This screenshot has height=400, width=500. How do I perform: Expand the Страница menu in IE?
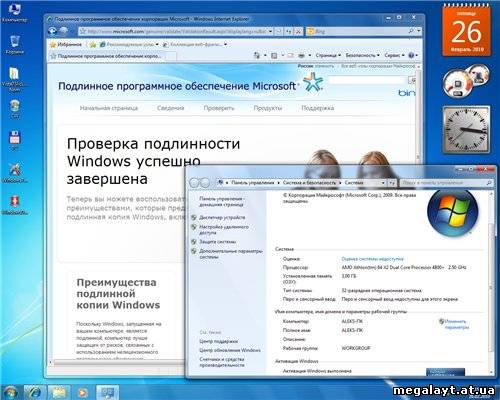[x=328, y=55]
